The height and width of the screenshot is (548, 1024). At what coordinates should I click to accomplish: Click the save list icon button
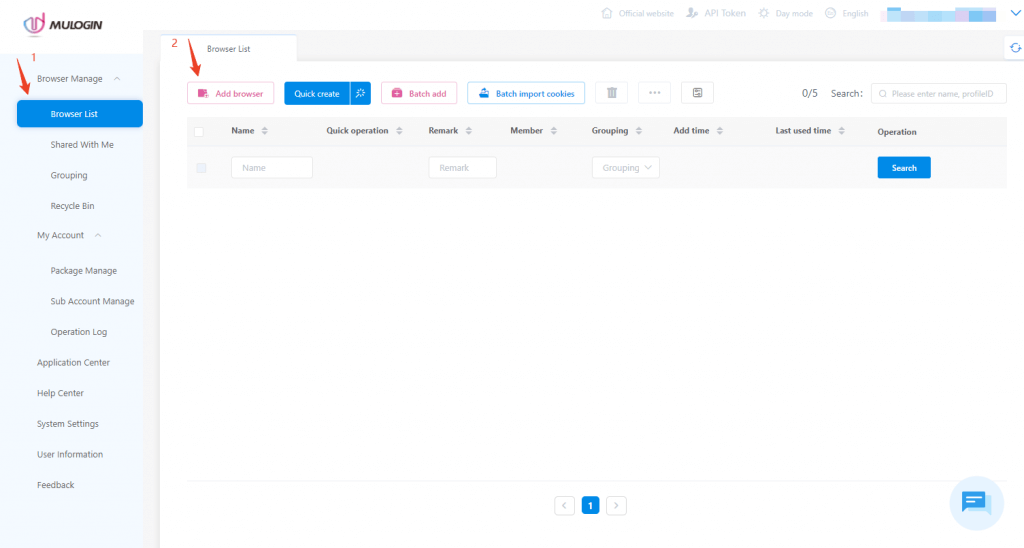[697, 93]
